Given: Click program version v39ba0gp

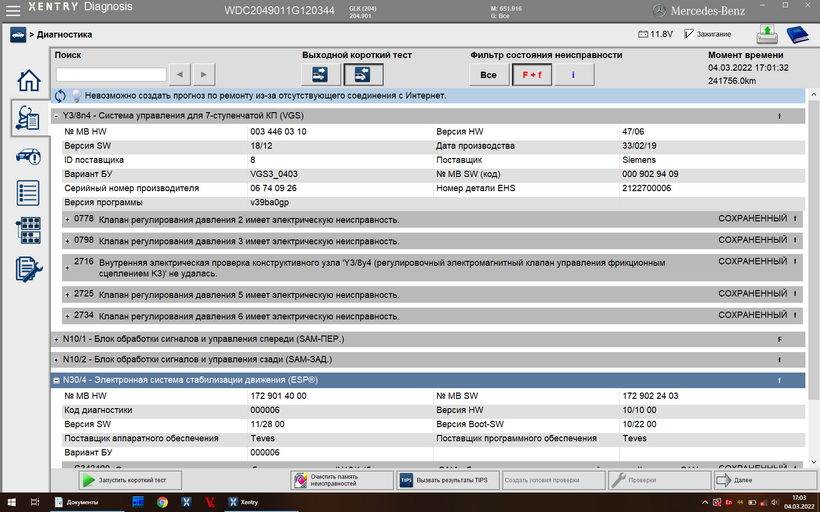Looking at the screenshot, I should point(269,202).
